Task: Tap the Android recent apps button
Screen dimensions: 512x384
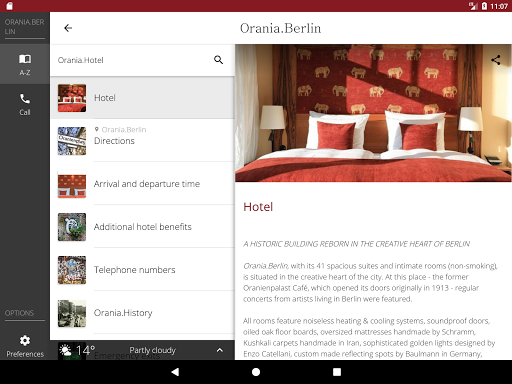Action: coord(337,372)
